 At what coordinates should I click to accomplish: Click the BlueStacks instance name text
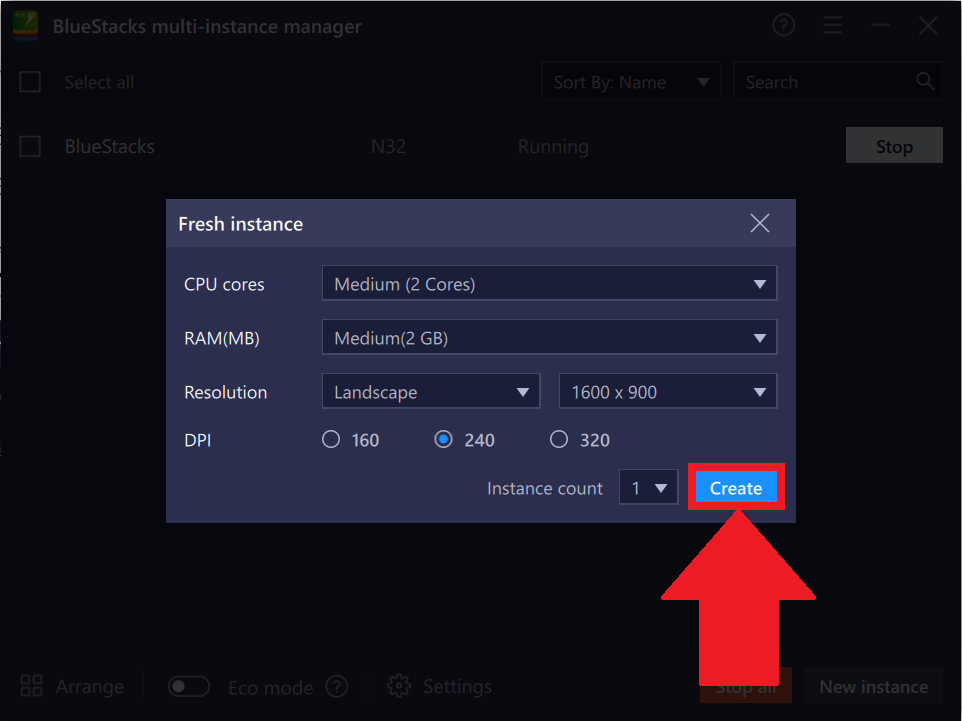coord(110,147)
